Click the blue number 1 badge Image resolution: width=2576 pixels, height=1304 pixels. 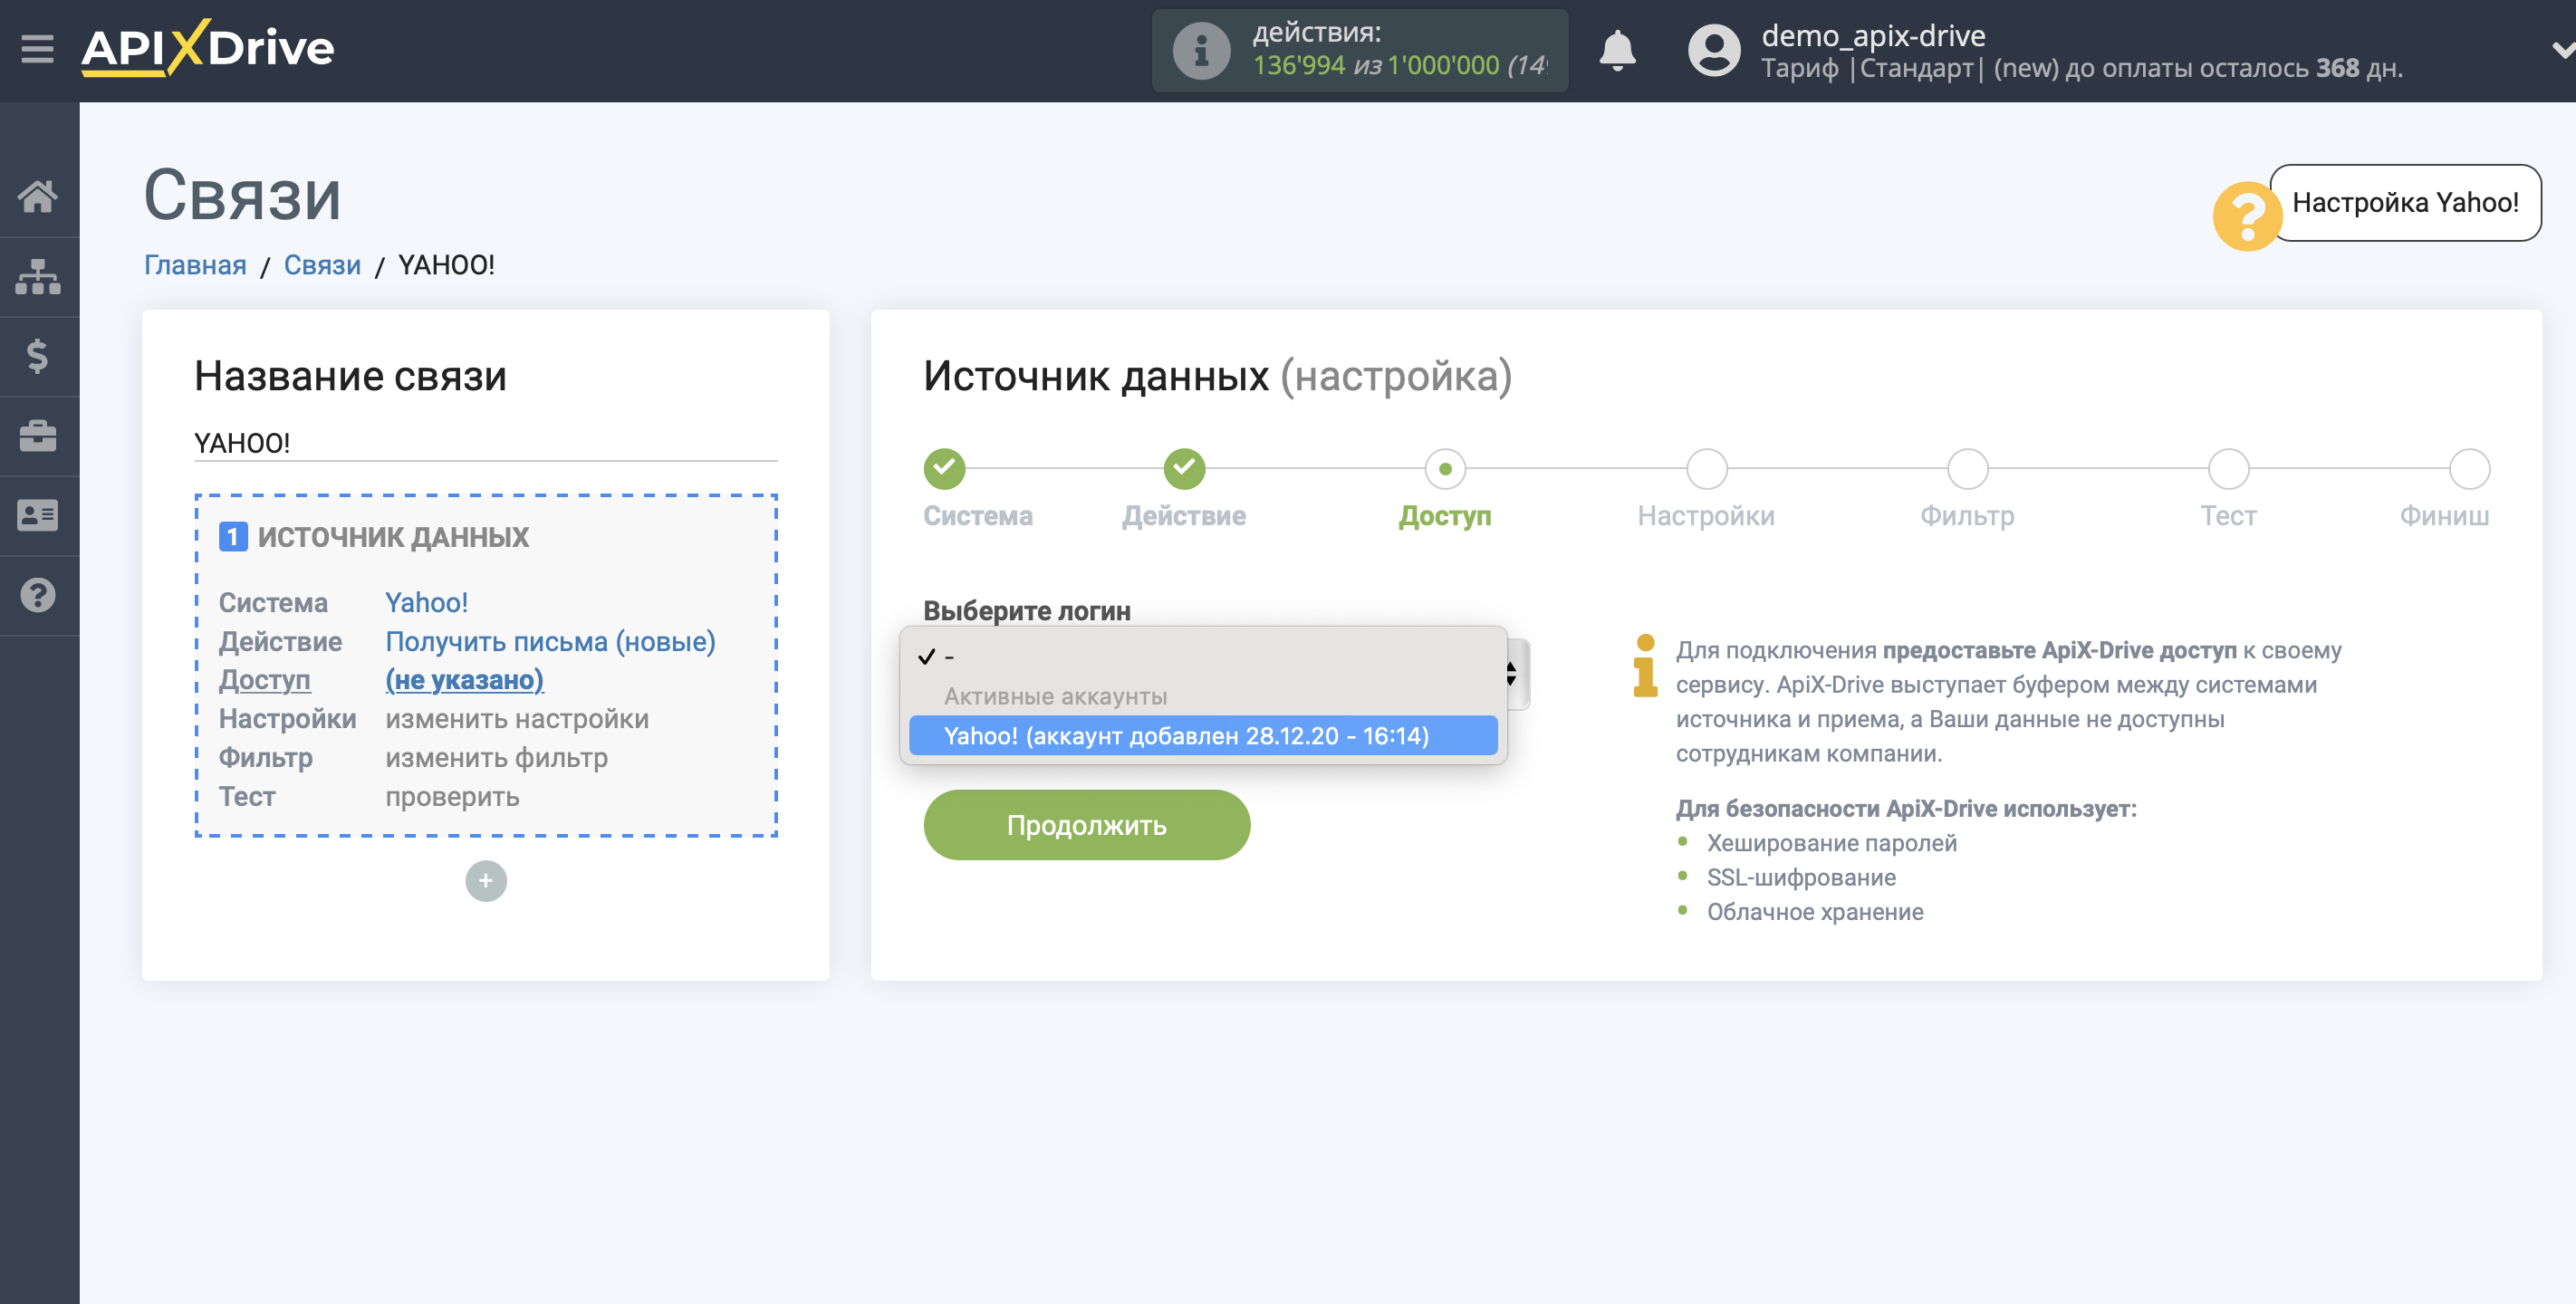coord(232,537)
